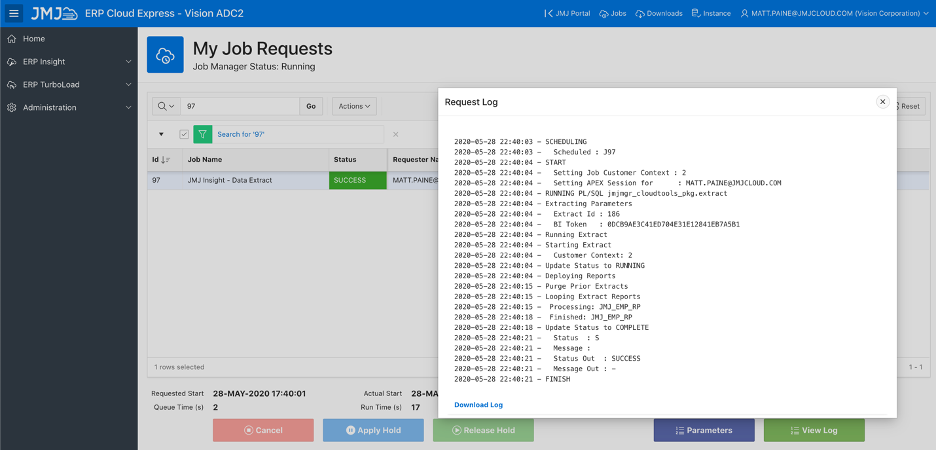Click the 'Scheduled : J97' log line
This screenshot has width=936, height=450.
tap(535, 152)
